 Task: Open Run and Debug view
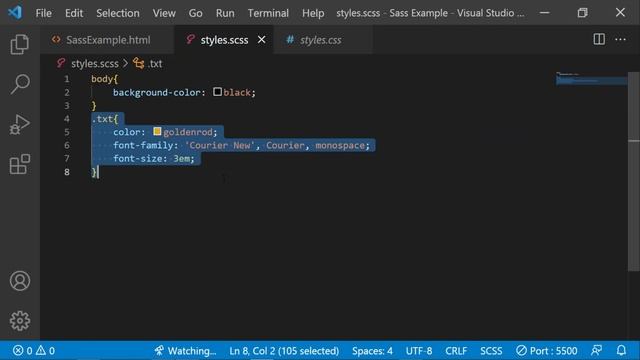(20, 124)
